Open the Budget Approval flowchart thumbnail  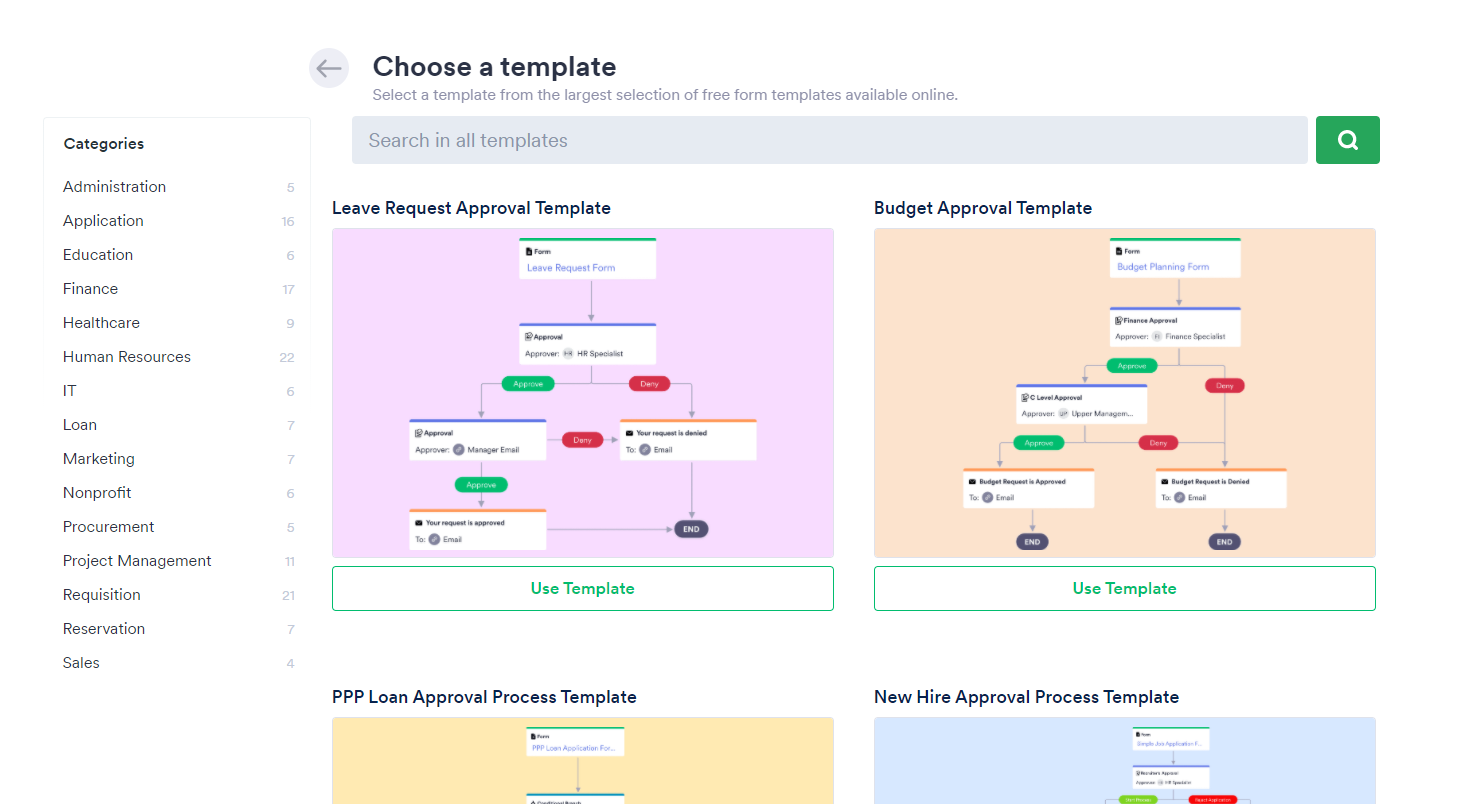tap(1125, 393)
